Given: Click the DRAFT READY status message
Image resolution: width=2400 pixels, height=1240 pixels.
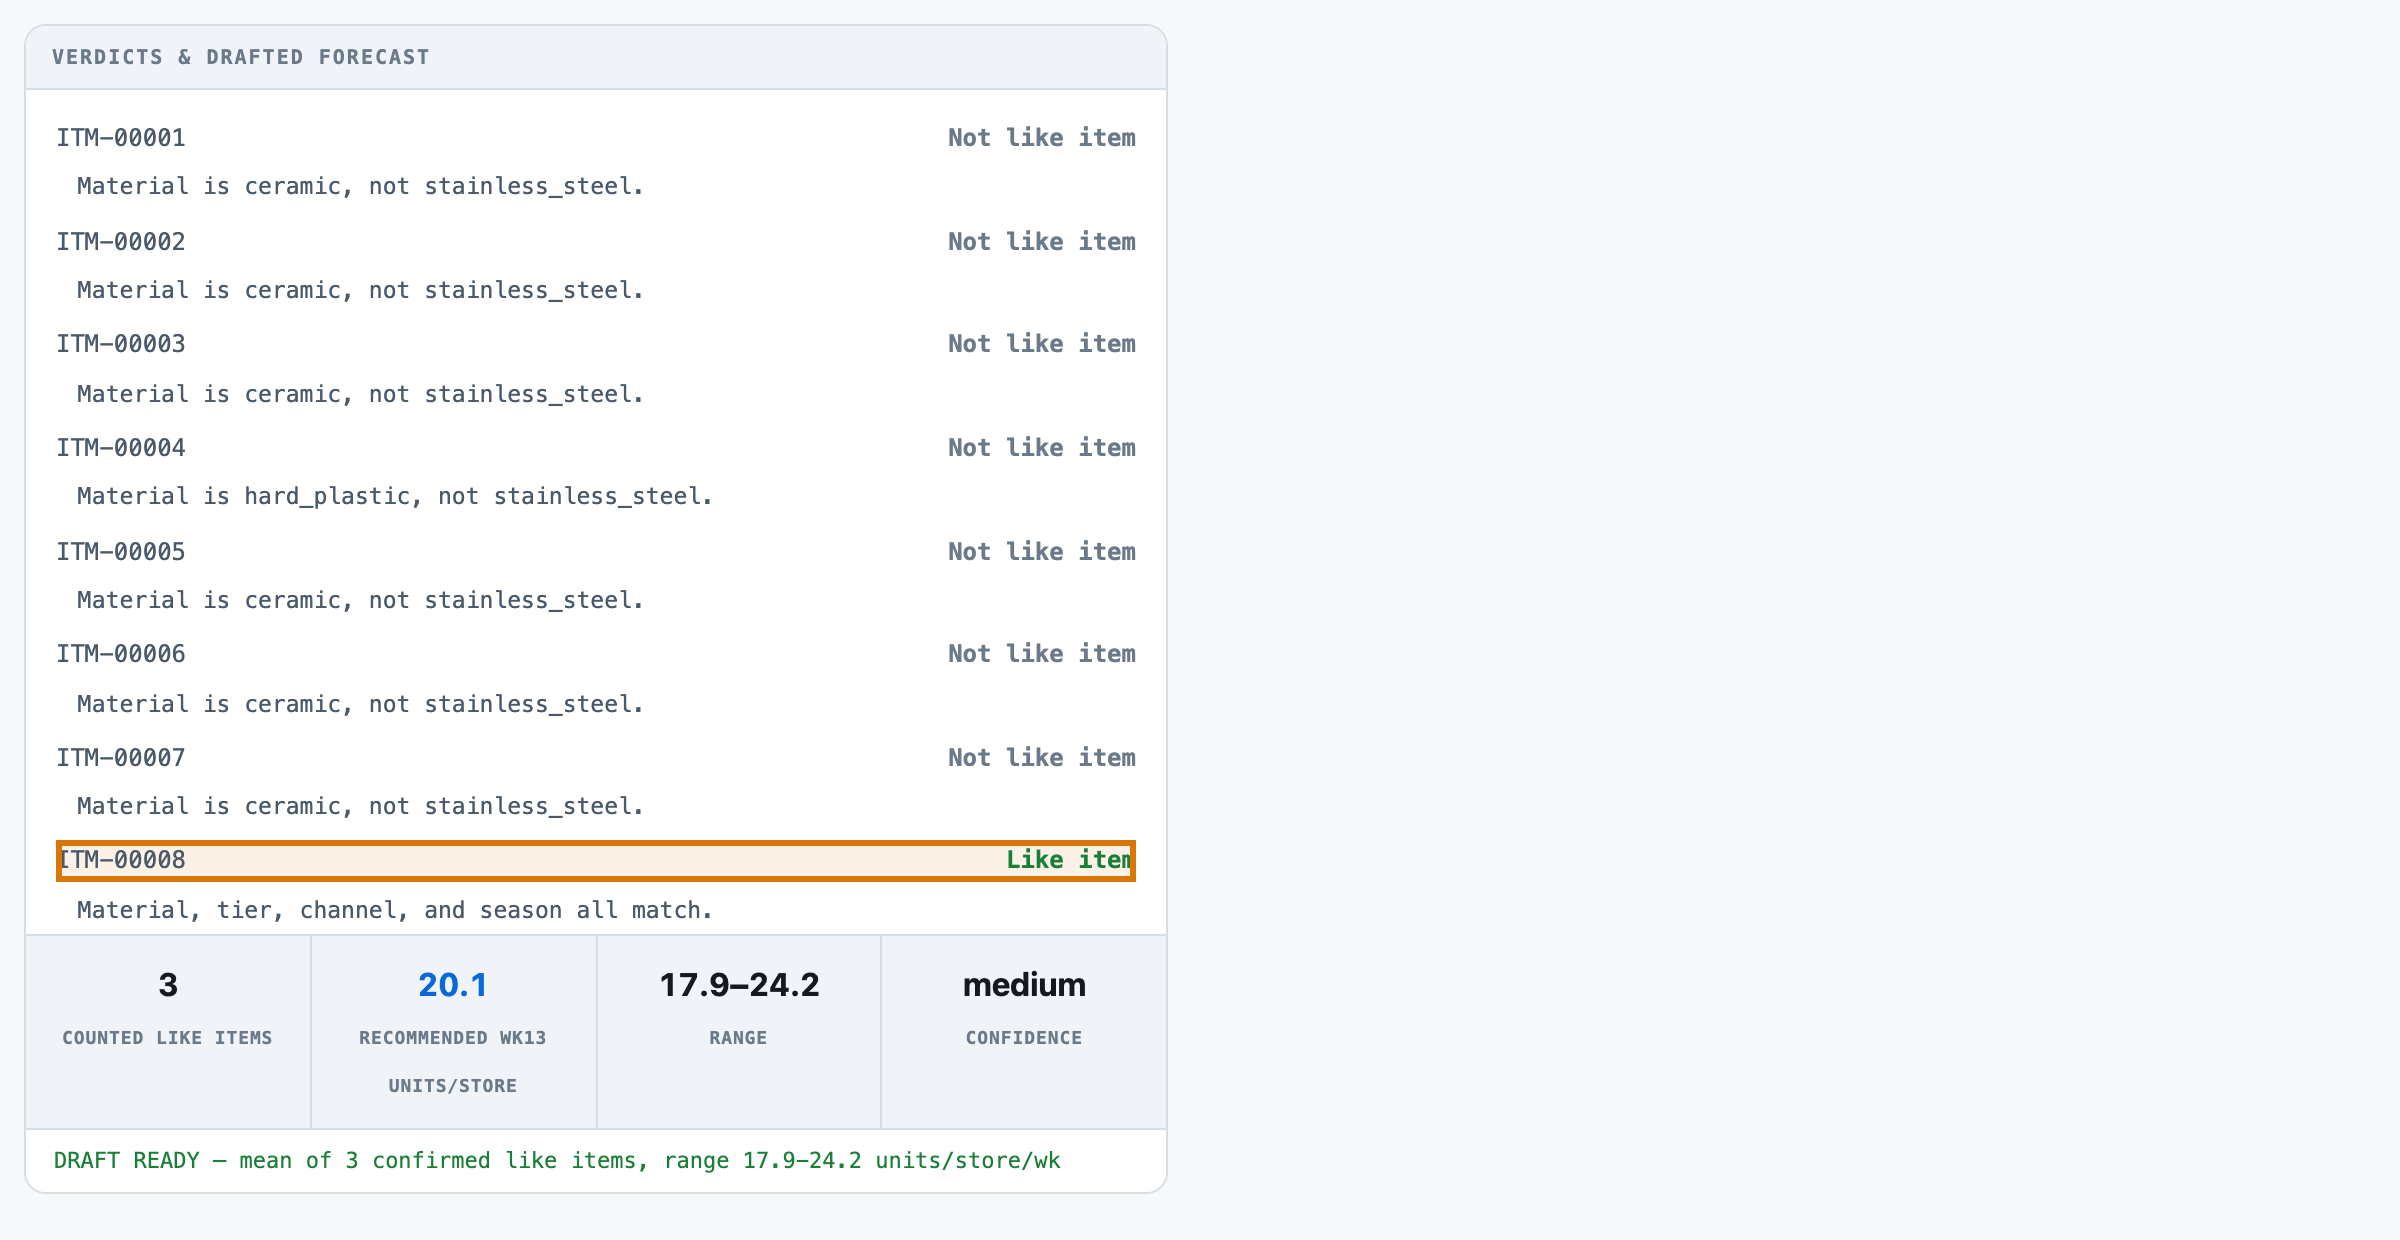Looking at the screenshot, I should pyautogui.click(x=557, y=1161).
